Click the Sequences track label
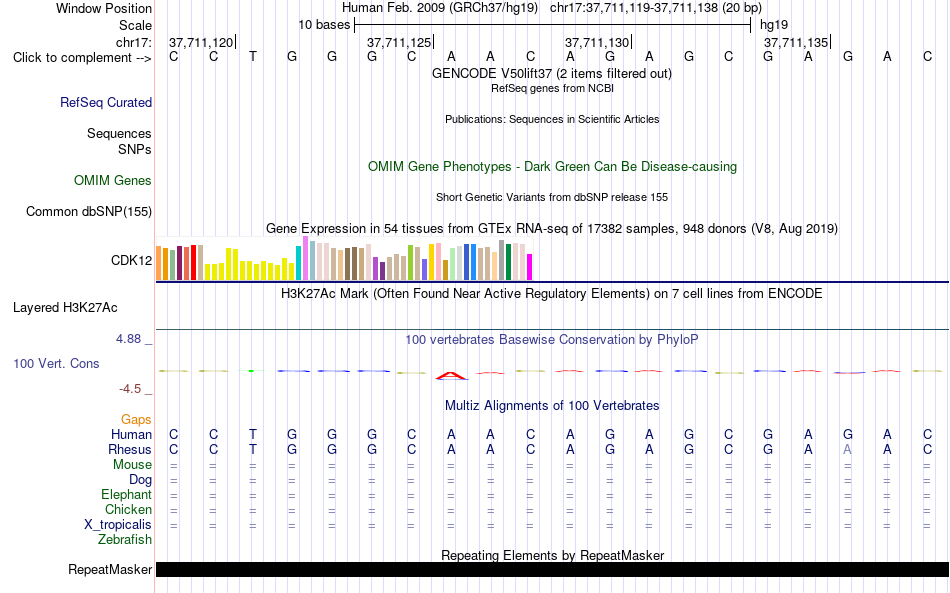950x593 pixels. click(119, 133)
